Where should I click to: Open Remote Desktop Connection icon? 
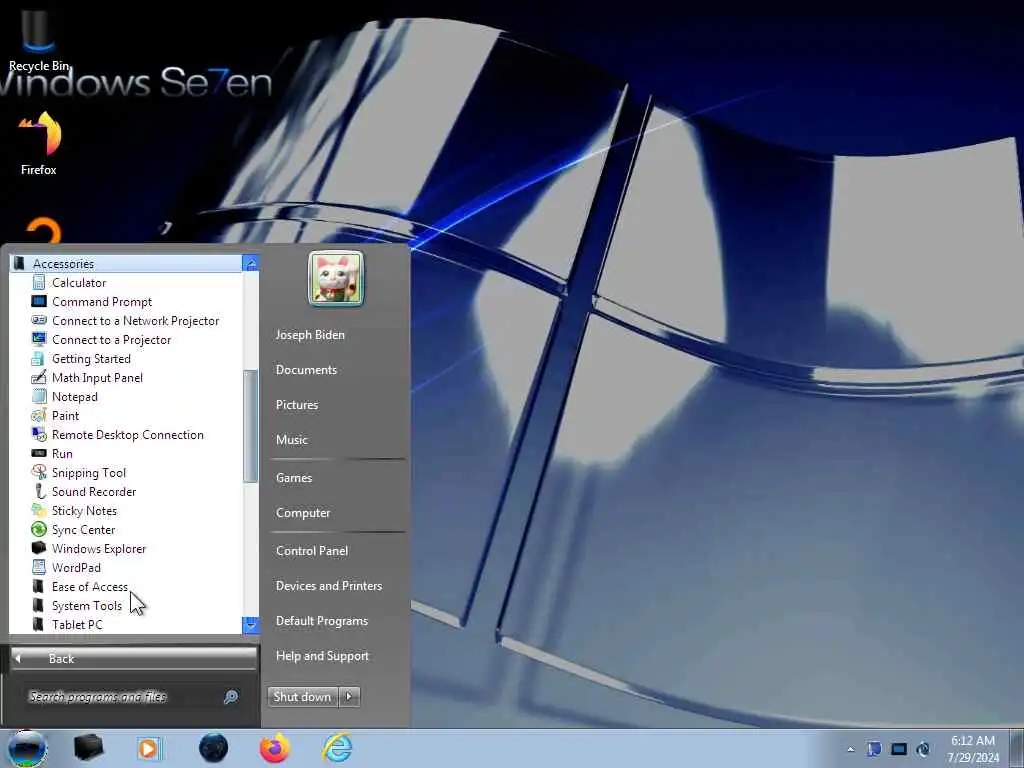coord(39,434)
